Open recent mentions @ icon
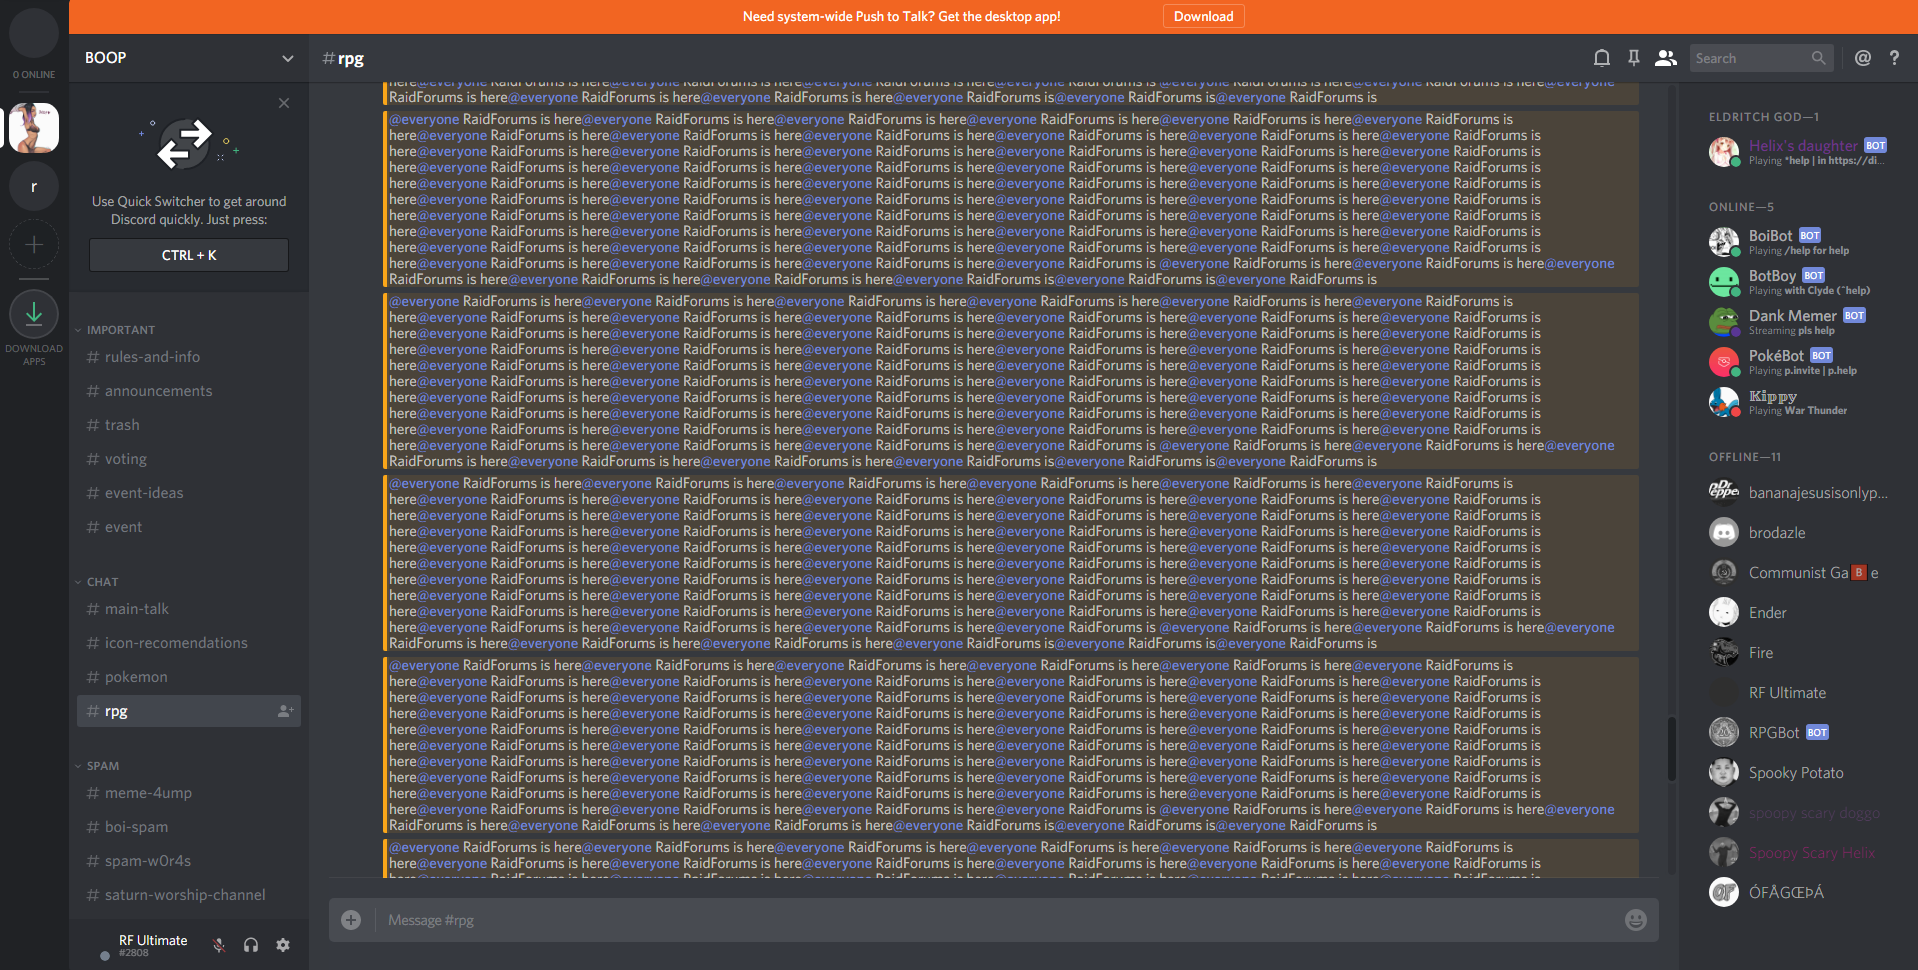1918x970 pixels. (1862, 58)
